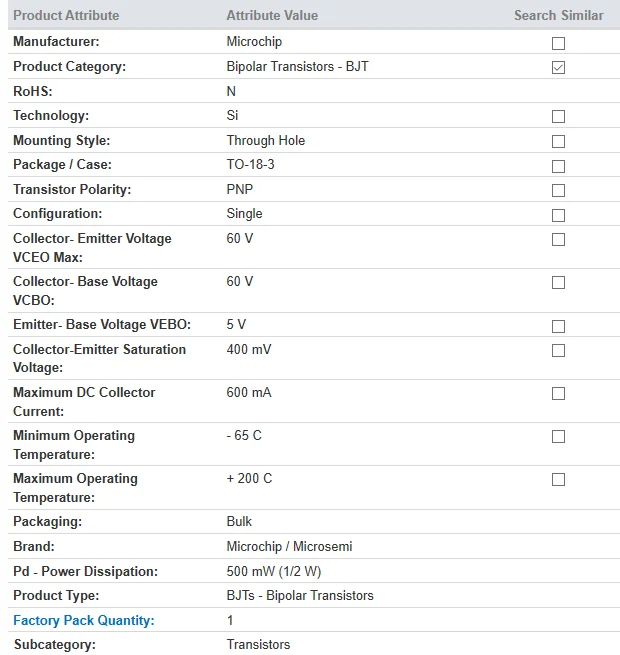Click the Microchip manufacturer value
The height and width of the screenshot is (655, 620).
(x=254, y=41)
